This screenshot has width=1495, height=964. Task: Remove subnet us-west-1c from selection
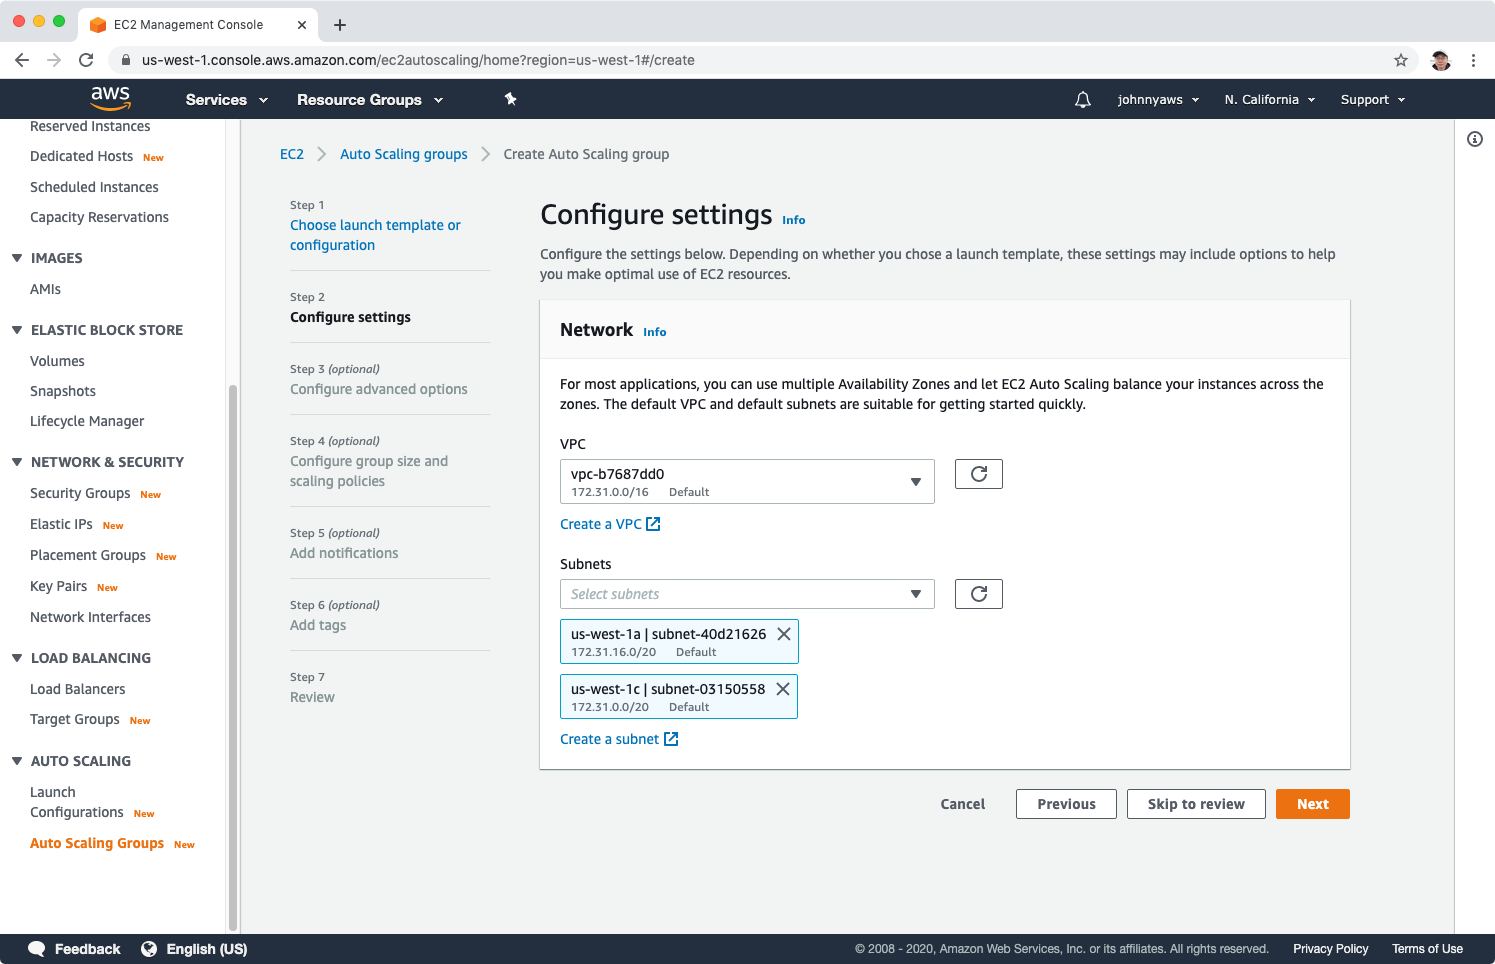(783, 689)
